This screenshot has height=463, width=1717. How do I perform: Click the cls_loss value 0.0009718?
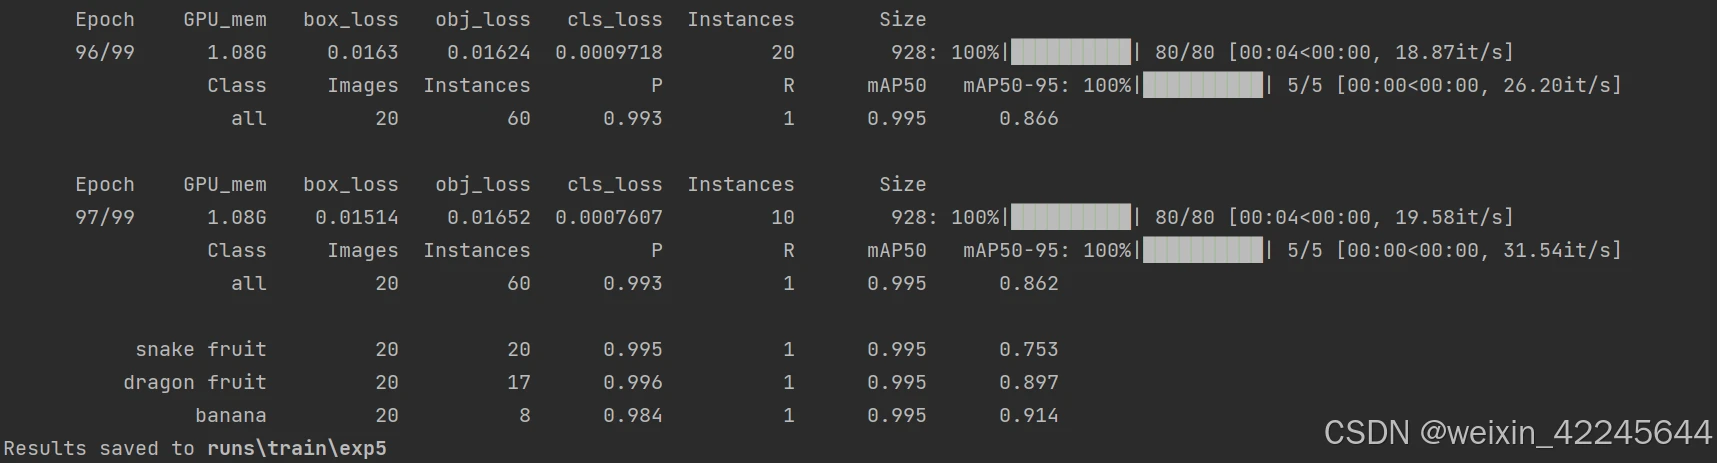point(609,52)
